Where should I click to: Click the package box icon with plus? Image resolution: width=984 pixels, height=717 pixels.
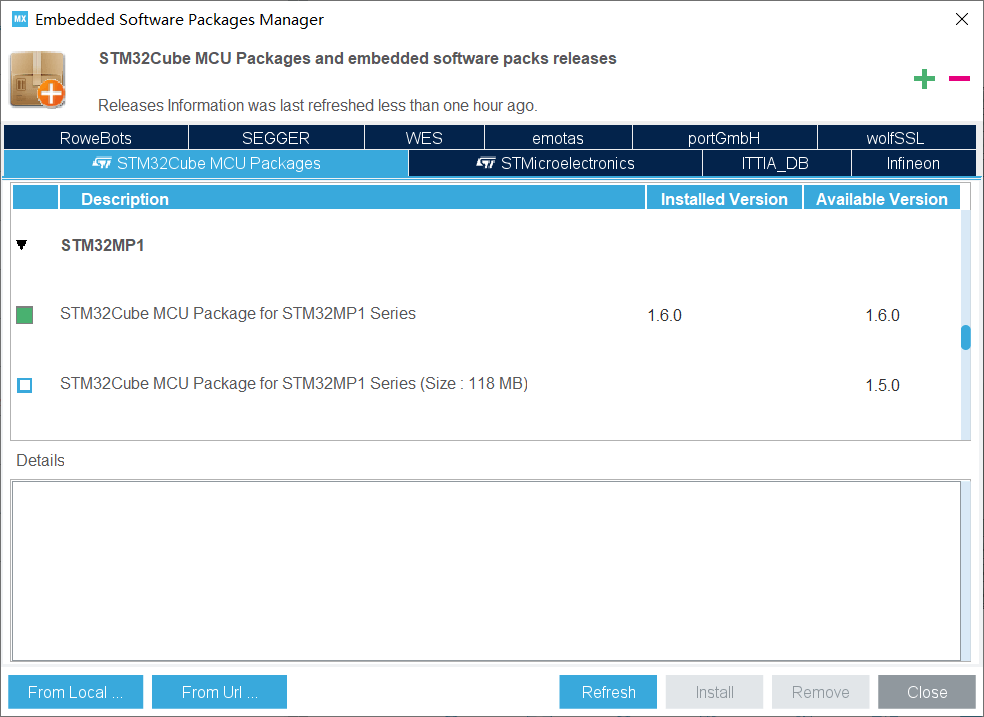(38, 79)
